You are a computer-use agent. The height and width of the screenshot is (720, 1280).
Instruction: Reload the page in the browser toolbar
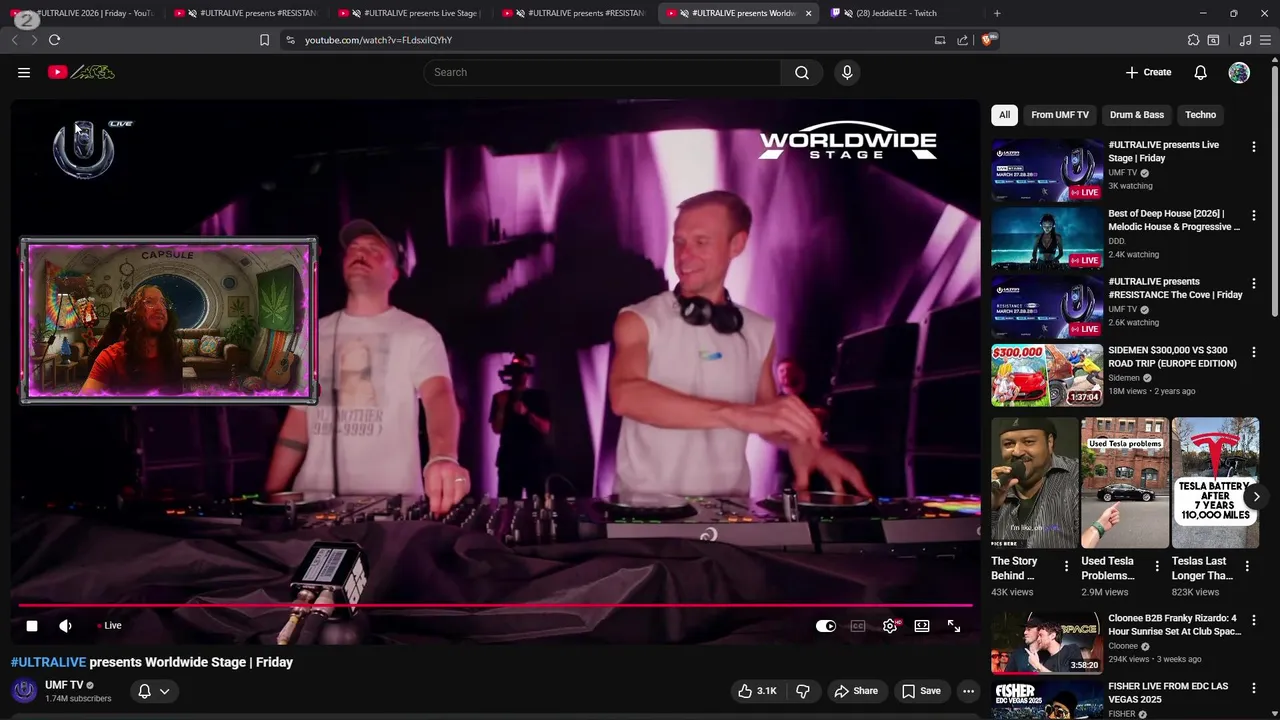pos(54,40)
